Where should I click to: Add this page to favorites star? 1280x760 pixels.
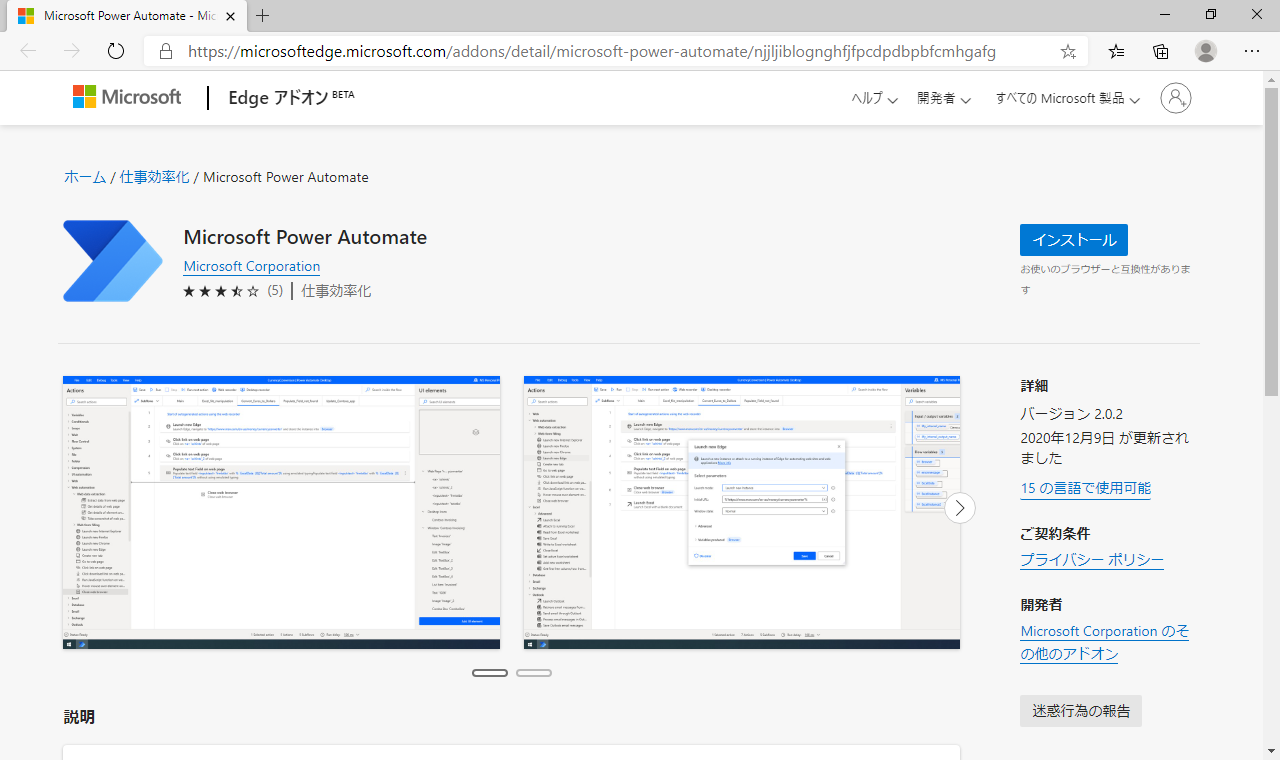(1068, 52)
